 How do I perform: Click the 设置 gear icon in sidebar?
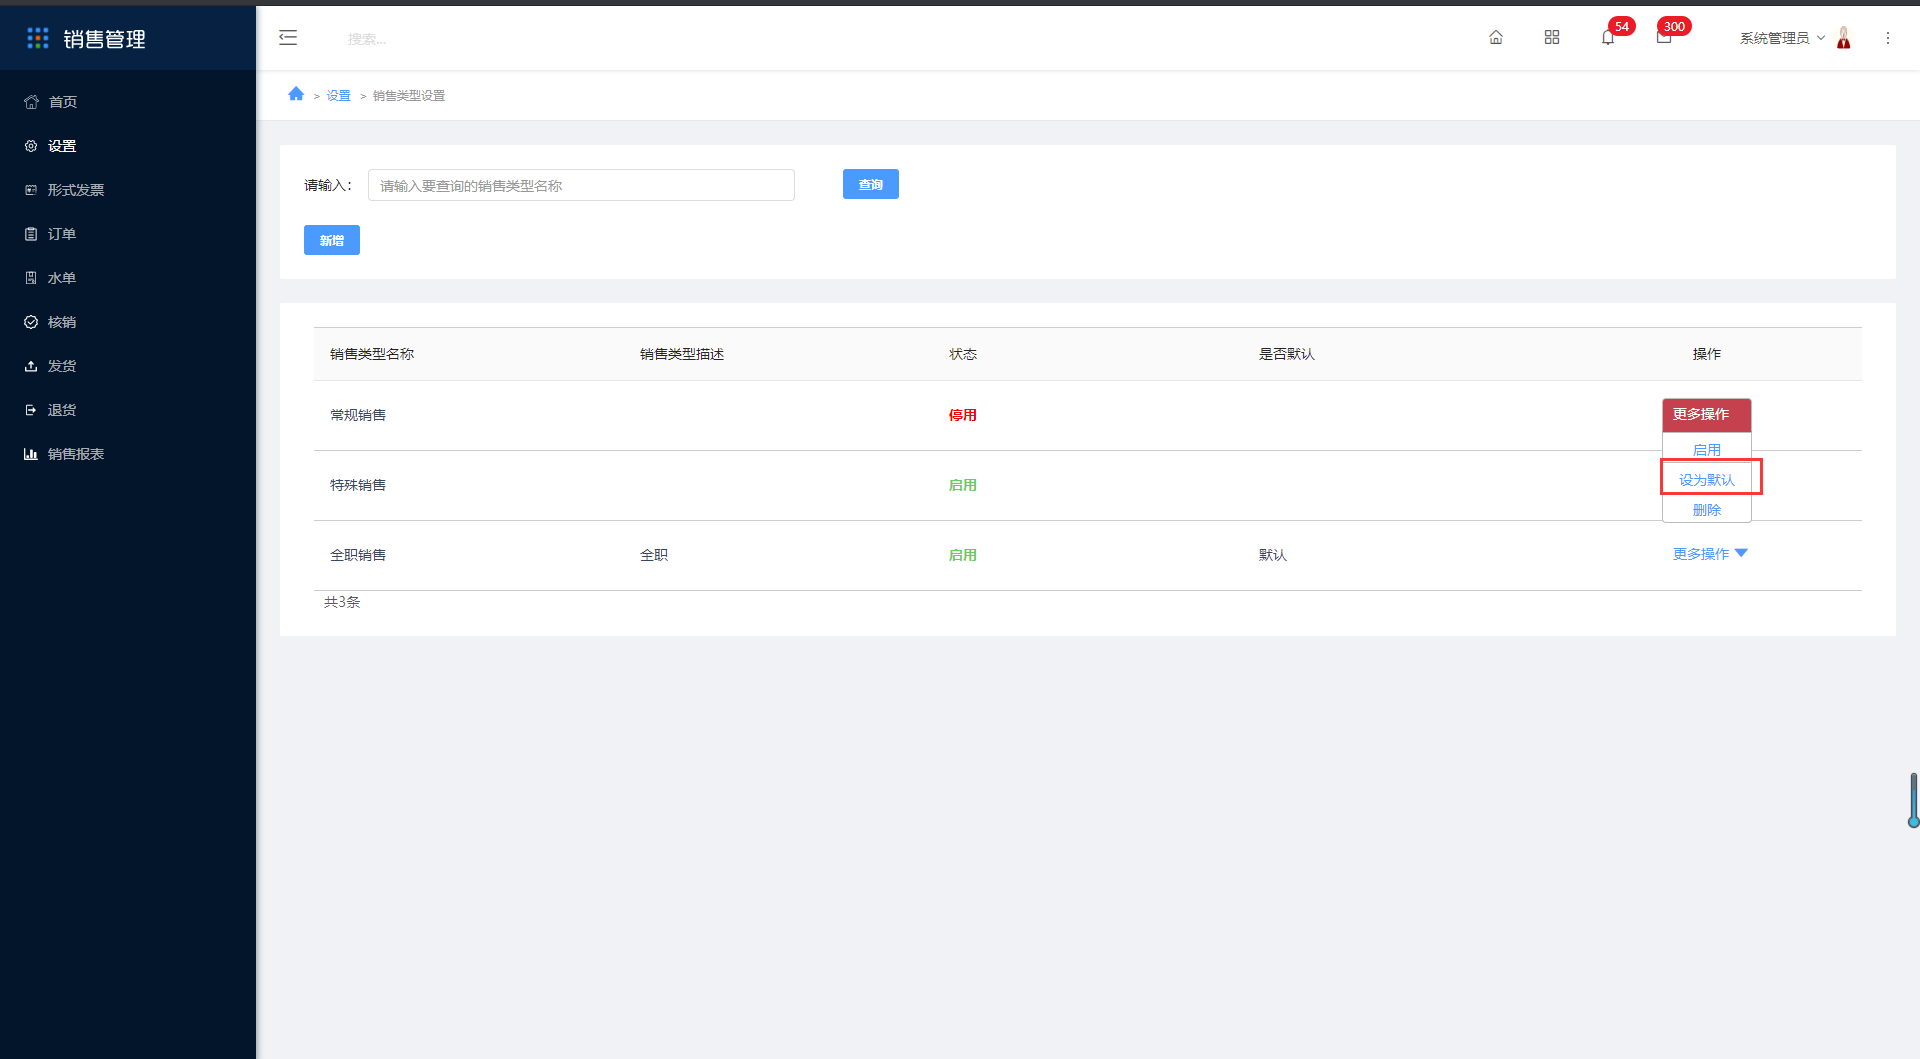[x=31, y=146]
